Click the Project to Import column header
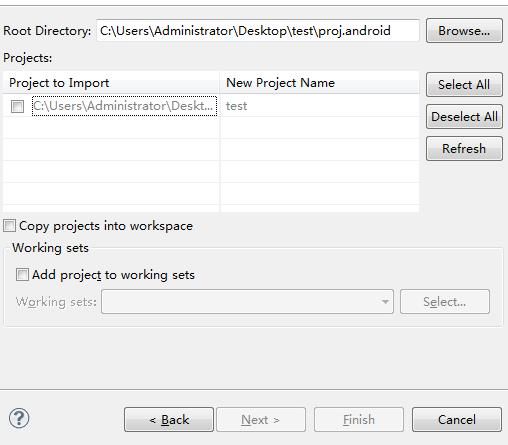Viewport: 508px width, 445px height. [x=111, y=83]
